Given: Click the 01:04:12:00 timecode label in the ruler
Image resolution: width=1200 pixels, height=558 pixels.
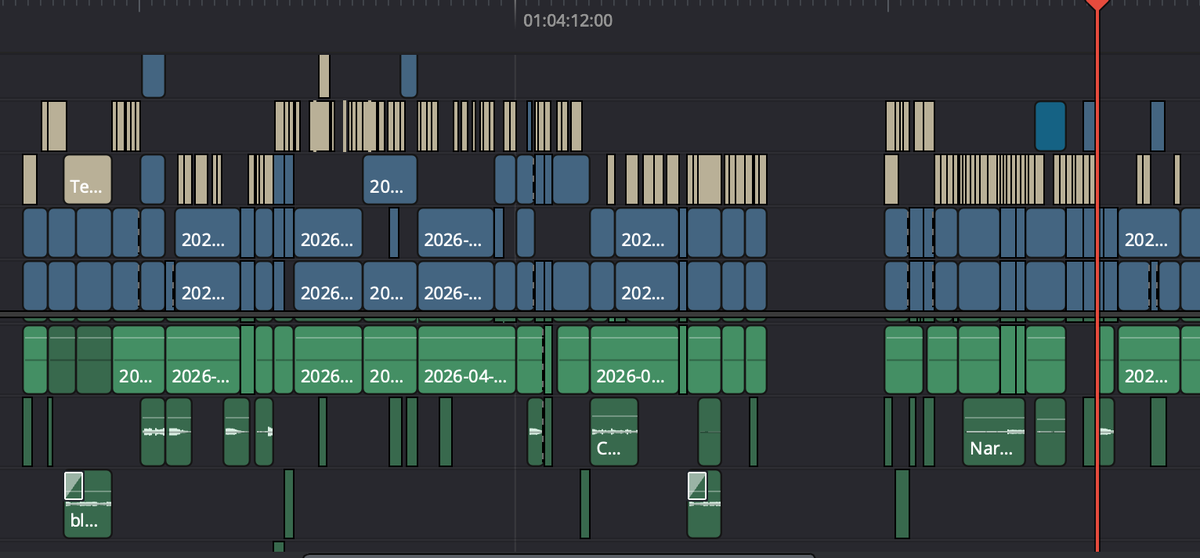Looking at the screenshot, I should point(568,20).
